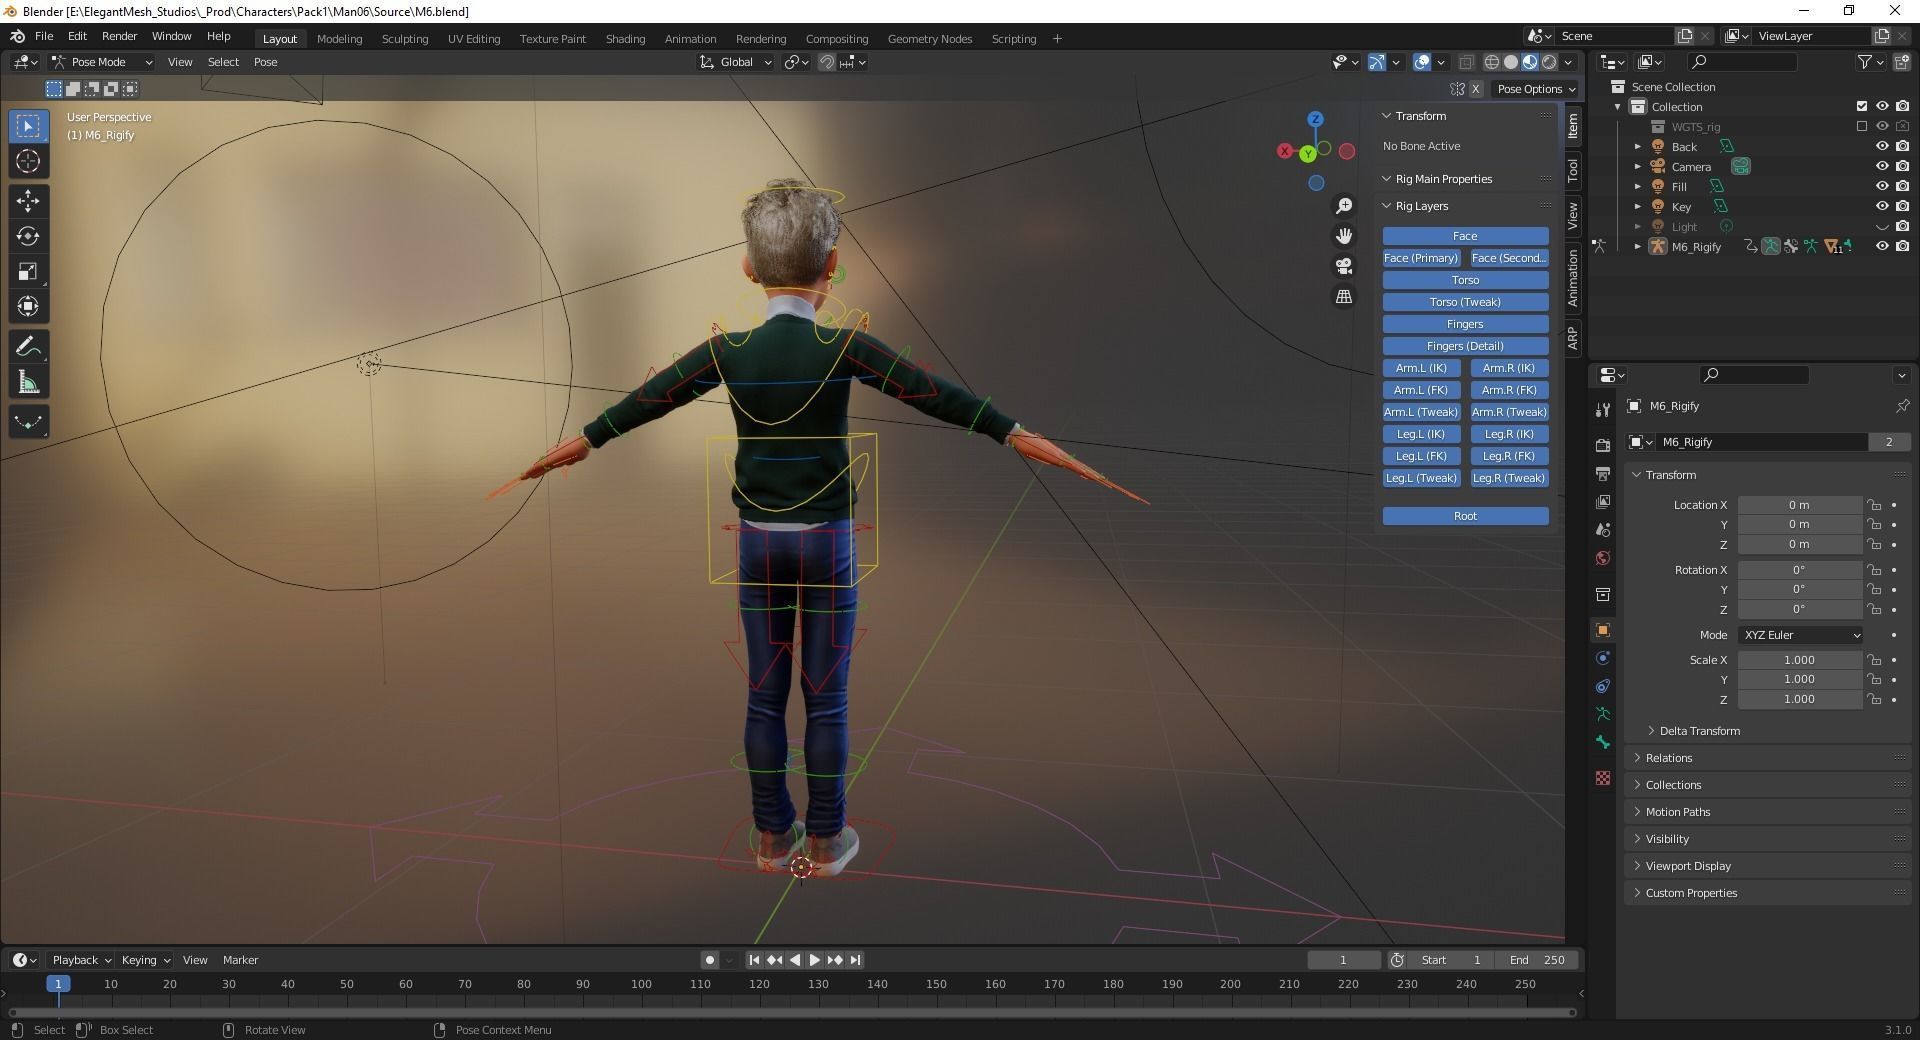The height and width of the screenshot is (1040, 1920).
Task: Toggle the Root rig layer
Action: click(x=1465, y=516)
